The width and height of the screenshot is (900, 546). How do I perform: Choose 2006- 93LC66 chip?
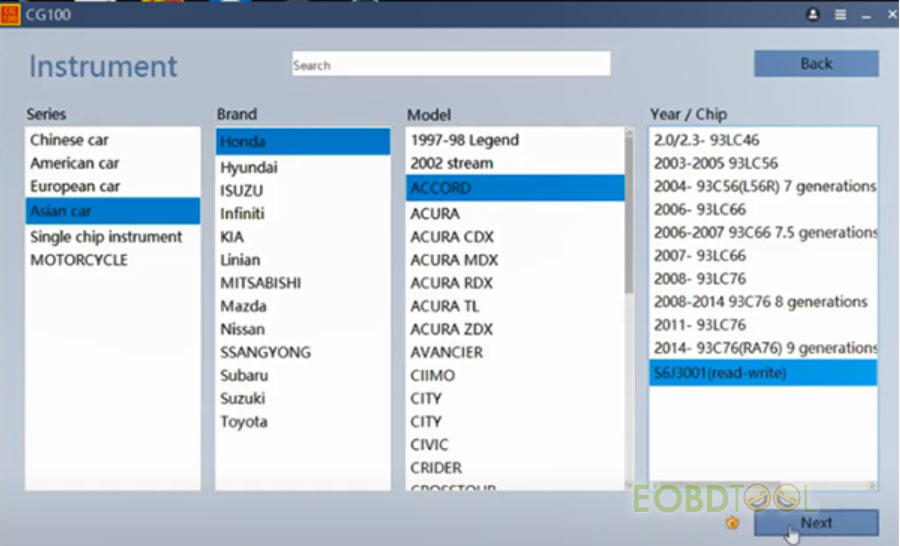coord(763,210)
